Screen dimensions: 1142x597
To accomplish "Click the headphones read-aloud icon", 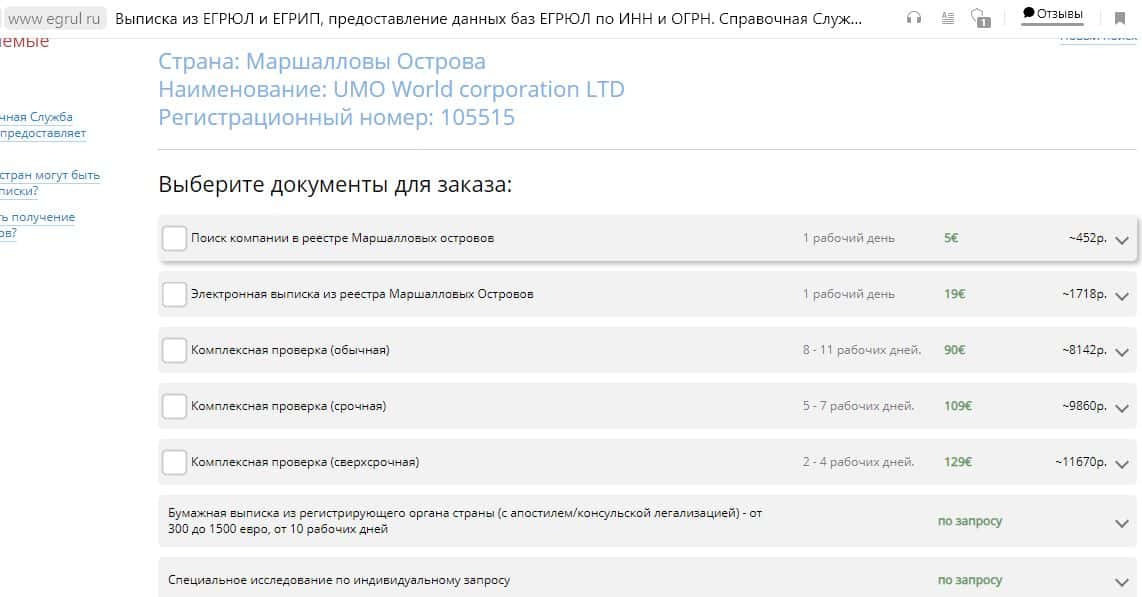I will tap(913, 18).
